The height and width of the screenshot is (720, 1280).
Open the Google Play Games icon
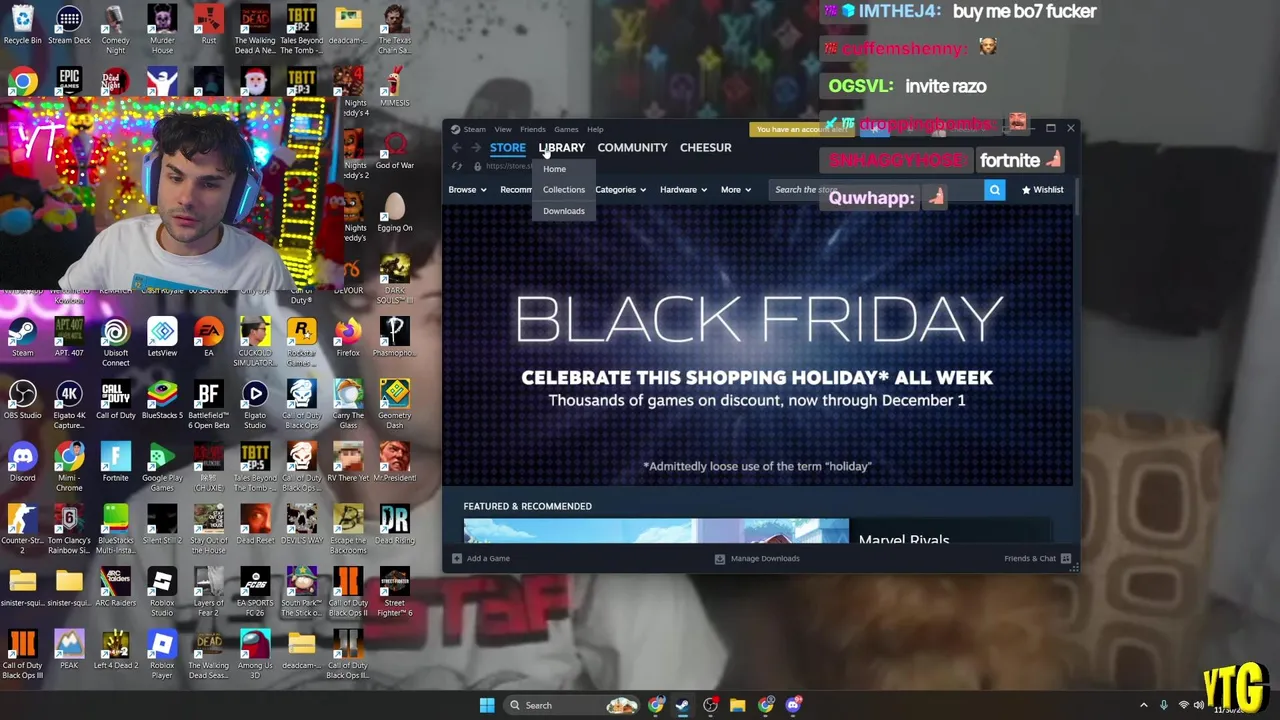tap(162, 467)
